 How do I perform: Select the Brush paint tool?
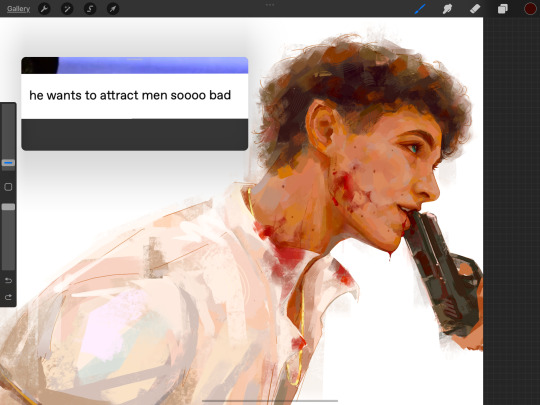[x=420, y=9]
